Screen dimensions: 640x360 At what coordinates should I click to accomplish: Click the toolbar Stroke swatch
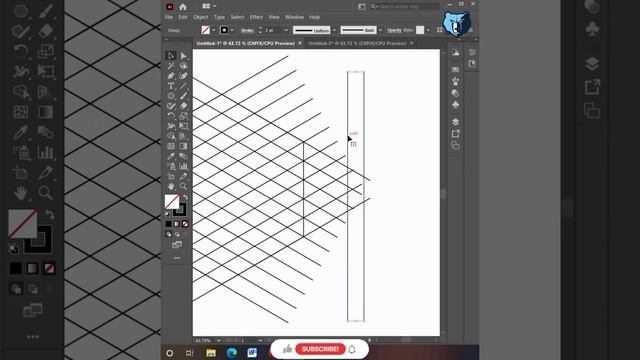coord(180,209)
